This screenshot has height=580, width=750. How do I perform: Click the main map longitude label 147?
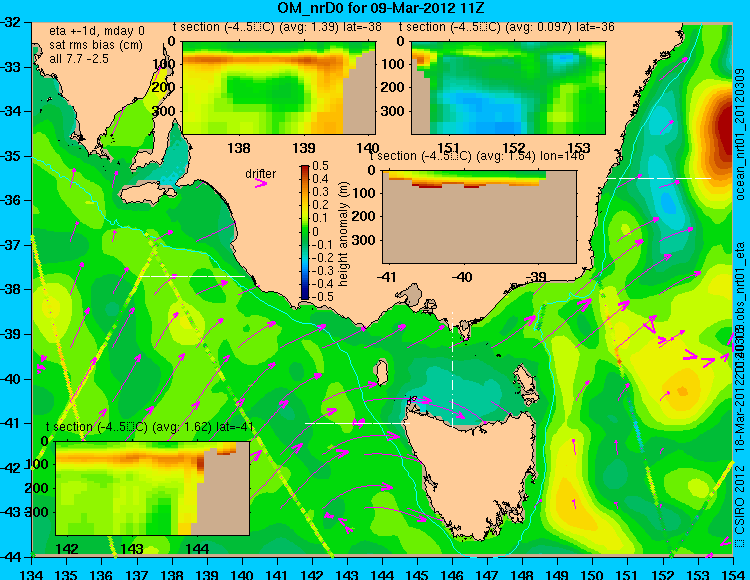click(x=487, y=574)
